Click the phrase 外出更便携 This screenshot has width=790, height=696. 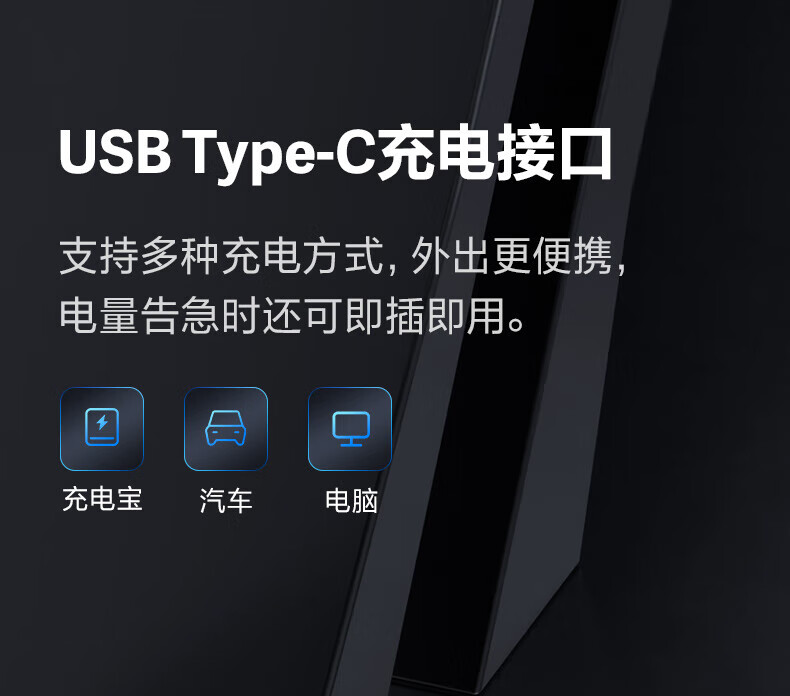tap(511, 256)
